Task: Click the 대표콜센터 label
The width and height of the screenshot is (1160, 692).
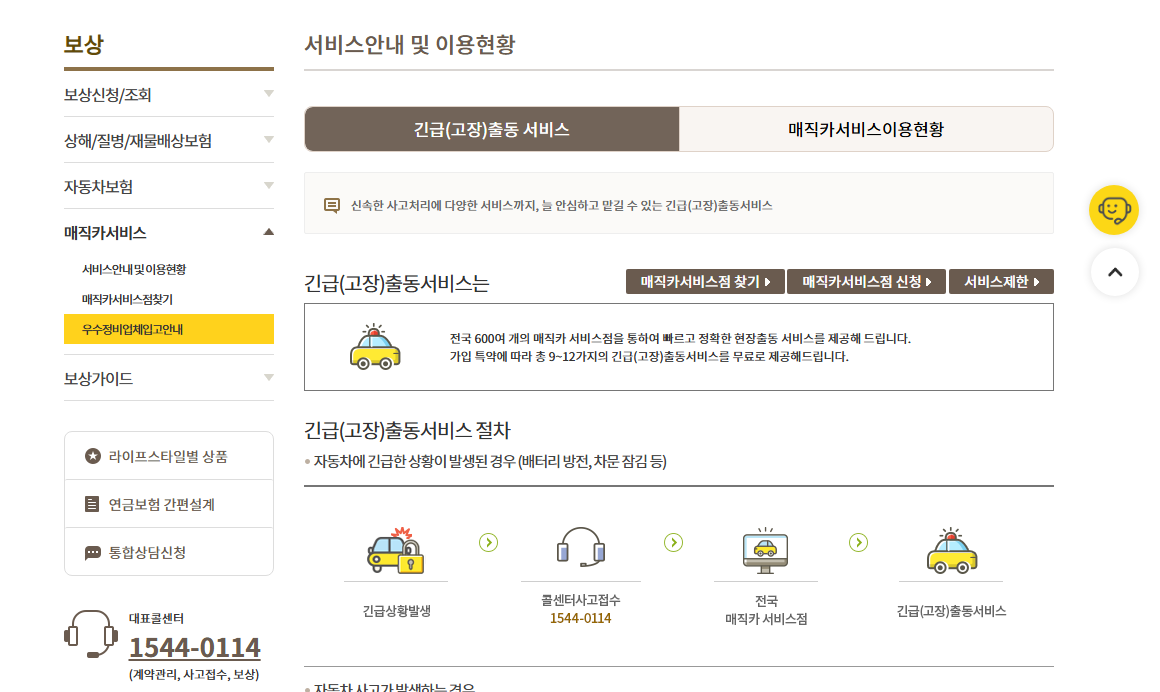Action: [156, 618]
